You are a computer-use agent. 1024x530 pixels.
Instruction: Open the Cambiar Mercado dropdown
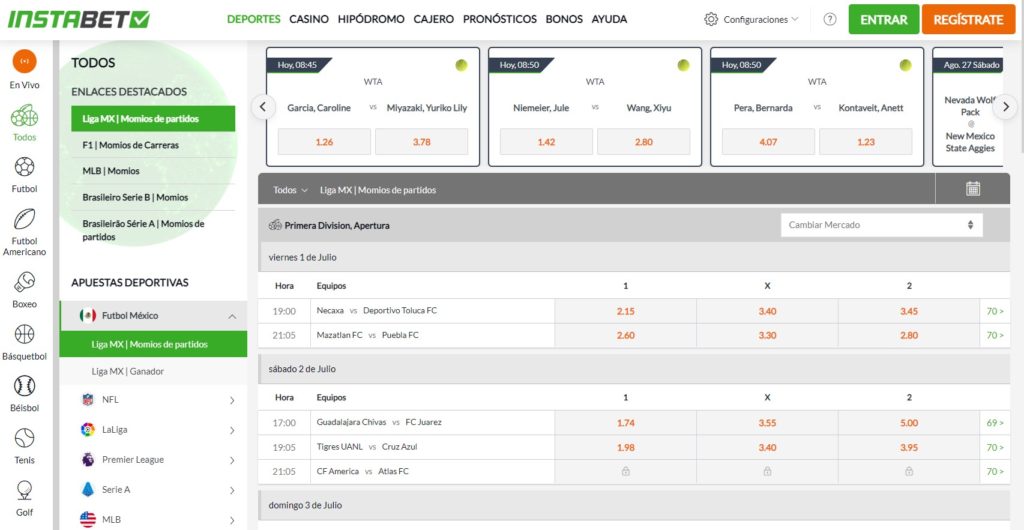click(882, 225)
